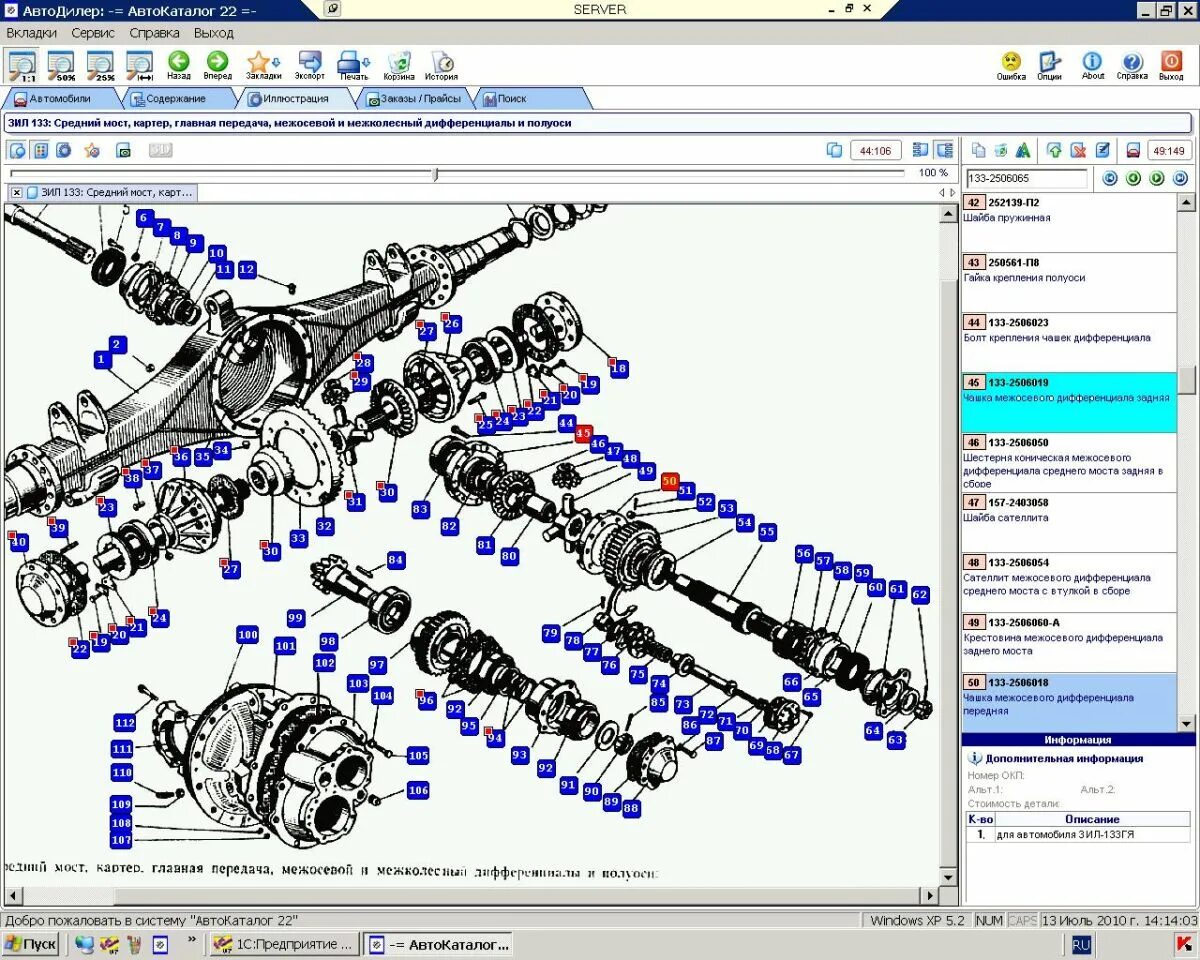1200x960 pixels.
Task: Click the RU language indicator in tray
Action: 1081,944
